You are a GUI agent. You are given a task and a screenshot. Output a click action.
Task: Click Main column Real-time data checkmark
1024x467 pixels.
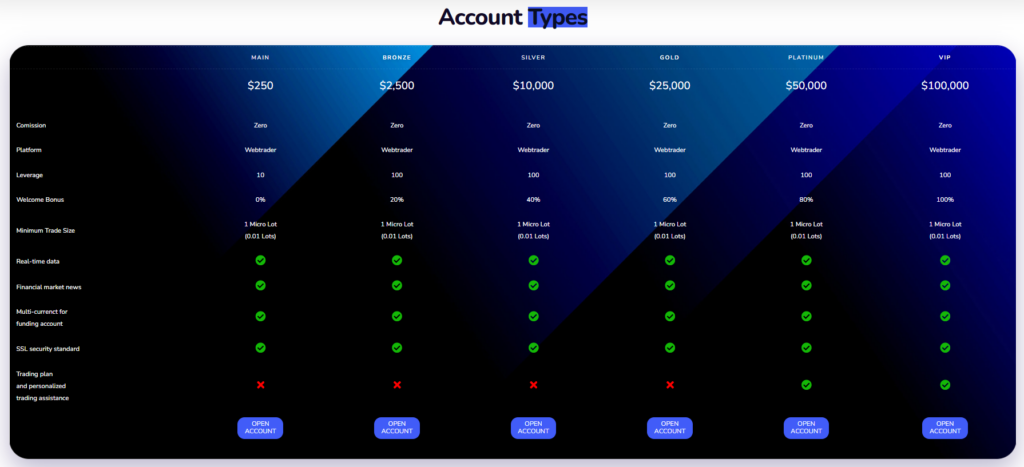[260, 260]
